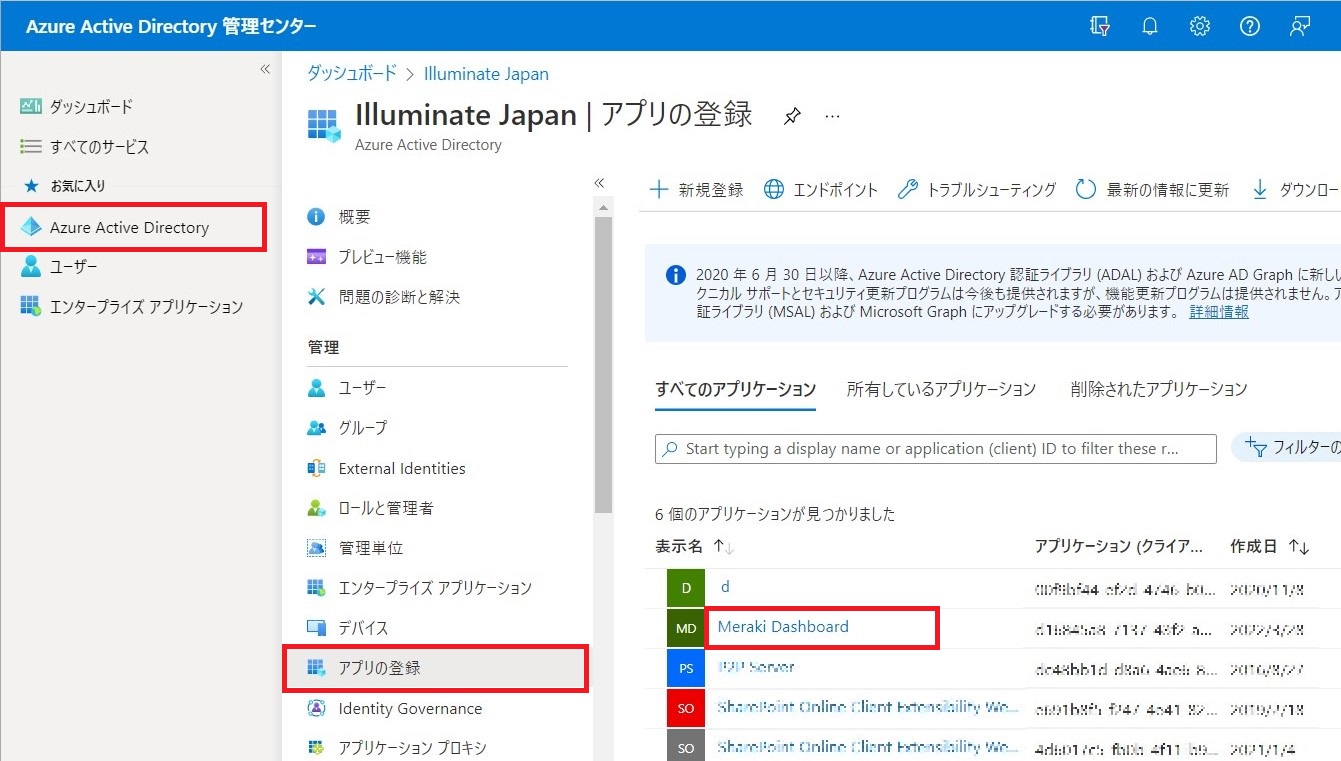Screen dimensions: 1341x761
Task: Focus the application name search field
Action: 936,449
